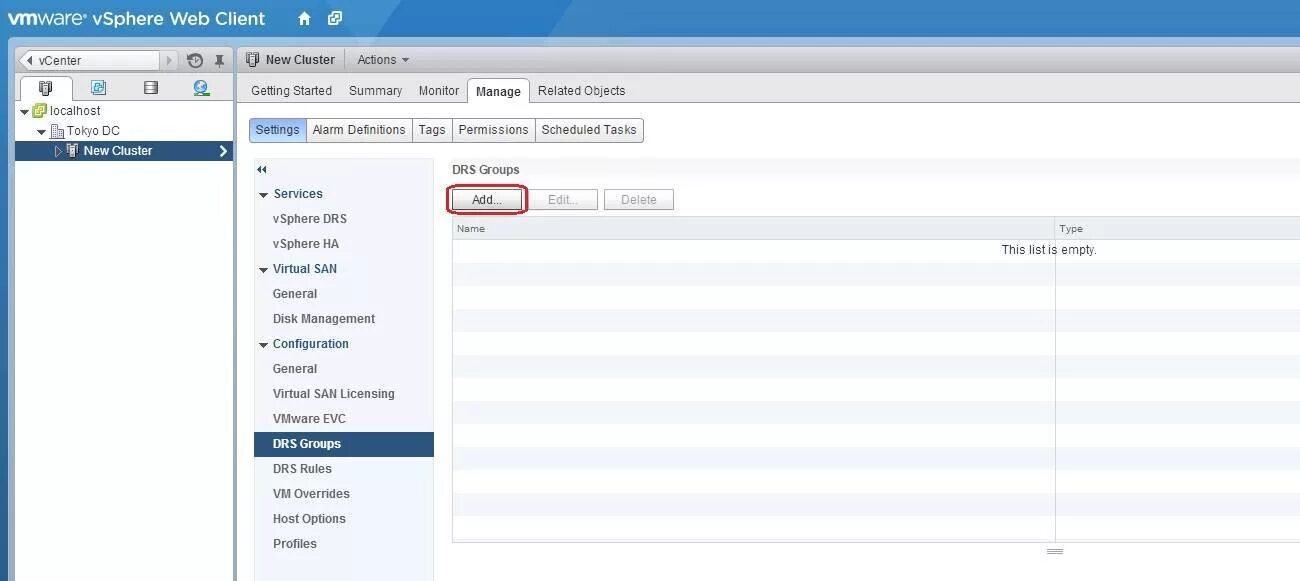The image size is (1300, 581).
Task: Go to the vSphere home icon
Action: click(305, 18)
